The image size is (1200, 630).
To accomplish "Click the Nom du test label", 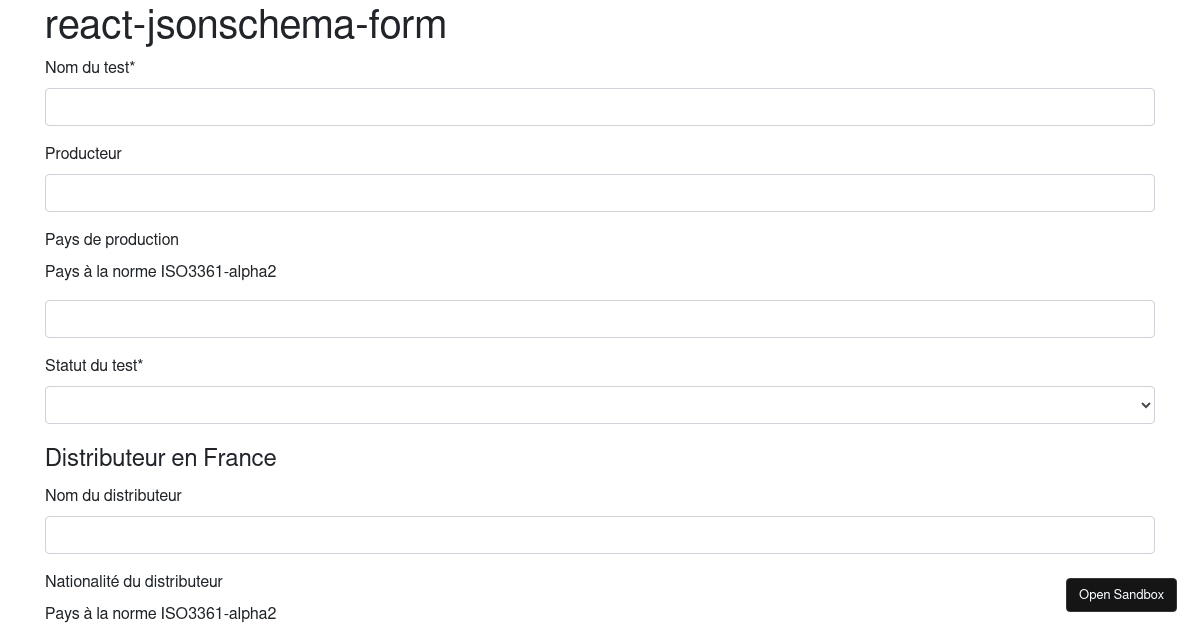I will click(x=90, y=68).
